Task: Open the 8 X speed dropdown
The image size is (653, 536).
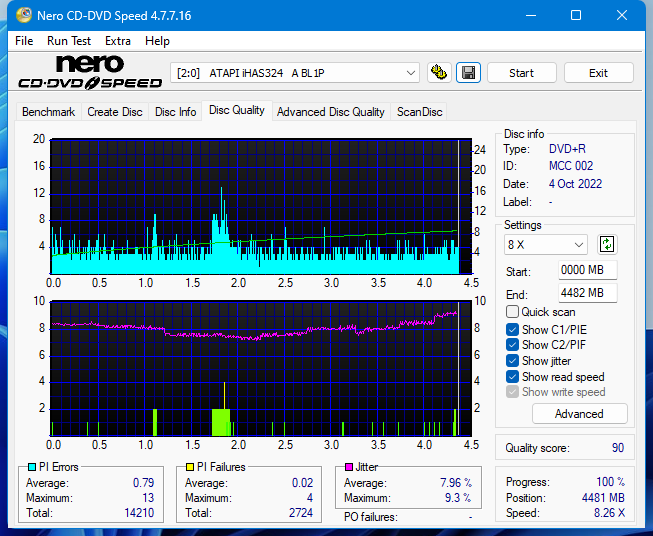Action: pyautogui.click(x=546, y=244)
